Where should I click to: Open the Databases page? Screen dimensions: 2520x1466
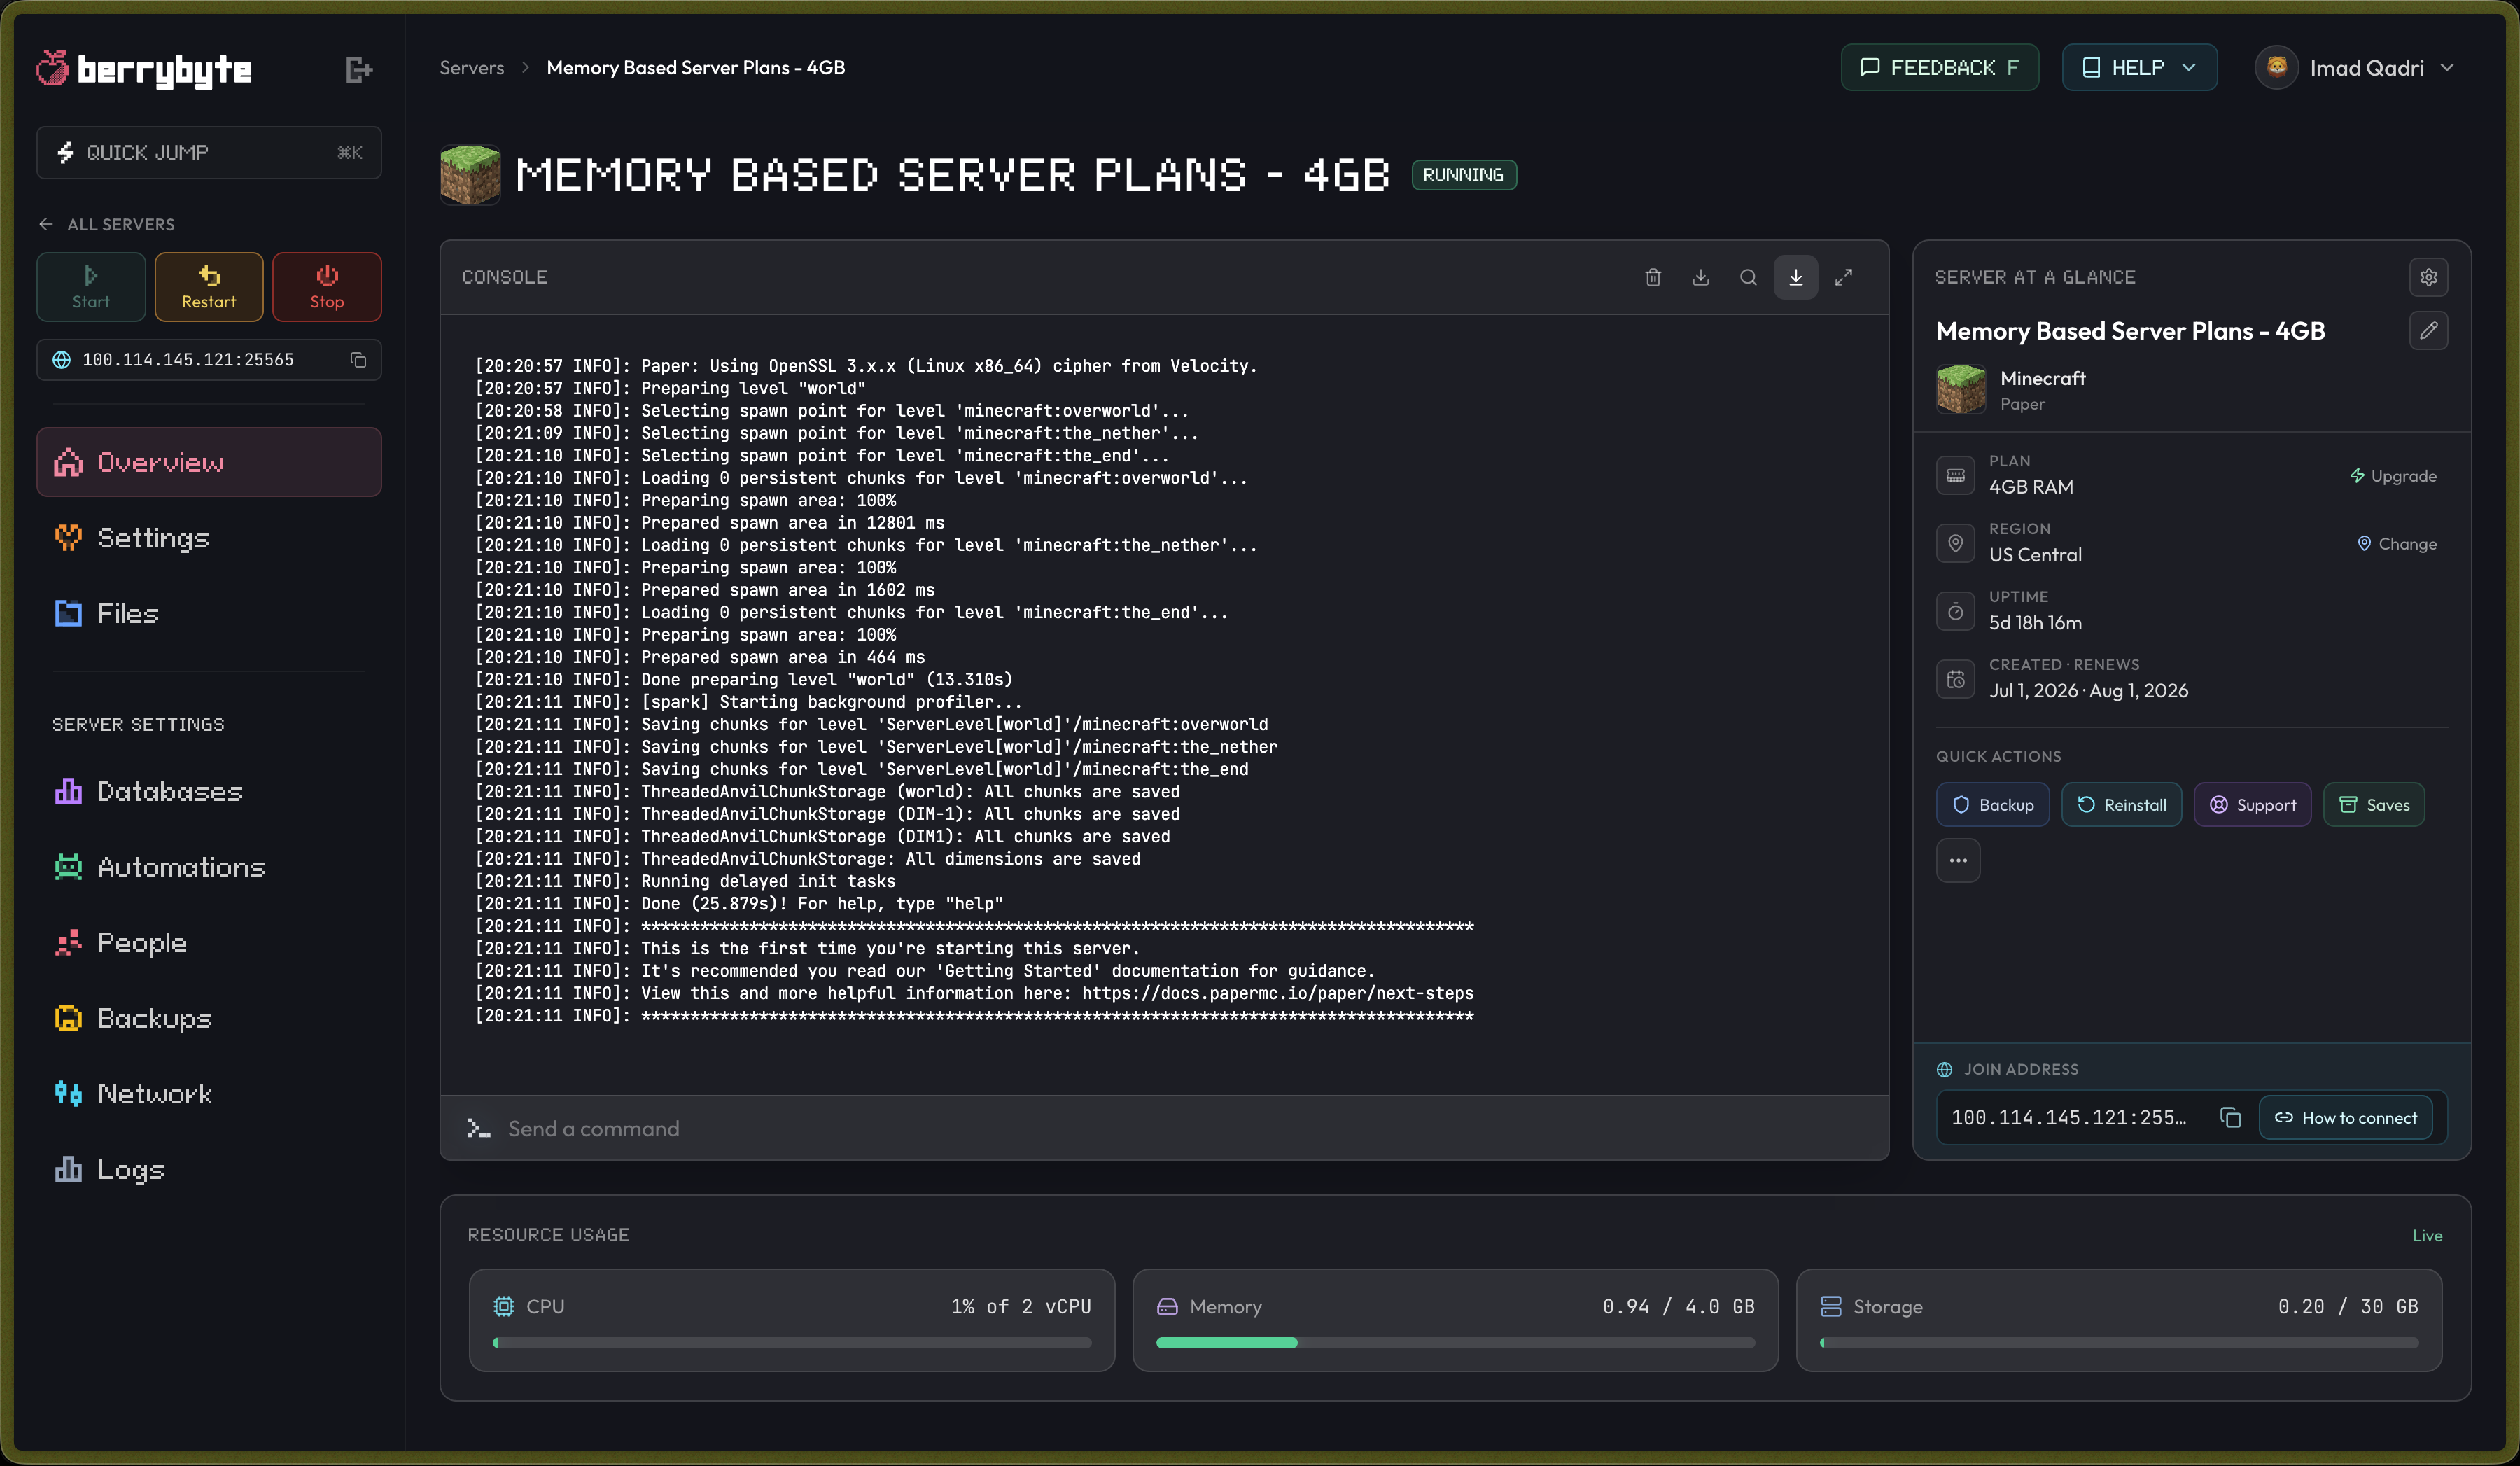pos(209,791)
